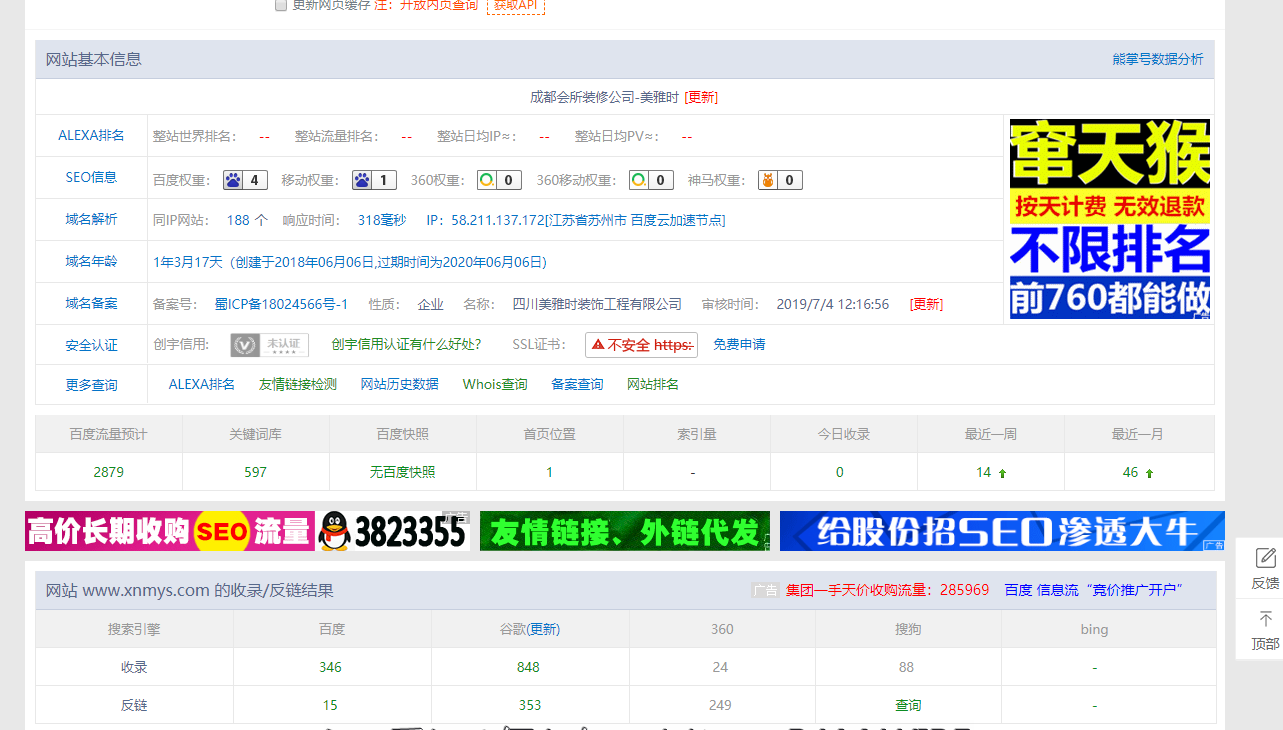Open 网站排名 link

[653, 384]
